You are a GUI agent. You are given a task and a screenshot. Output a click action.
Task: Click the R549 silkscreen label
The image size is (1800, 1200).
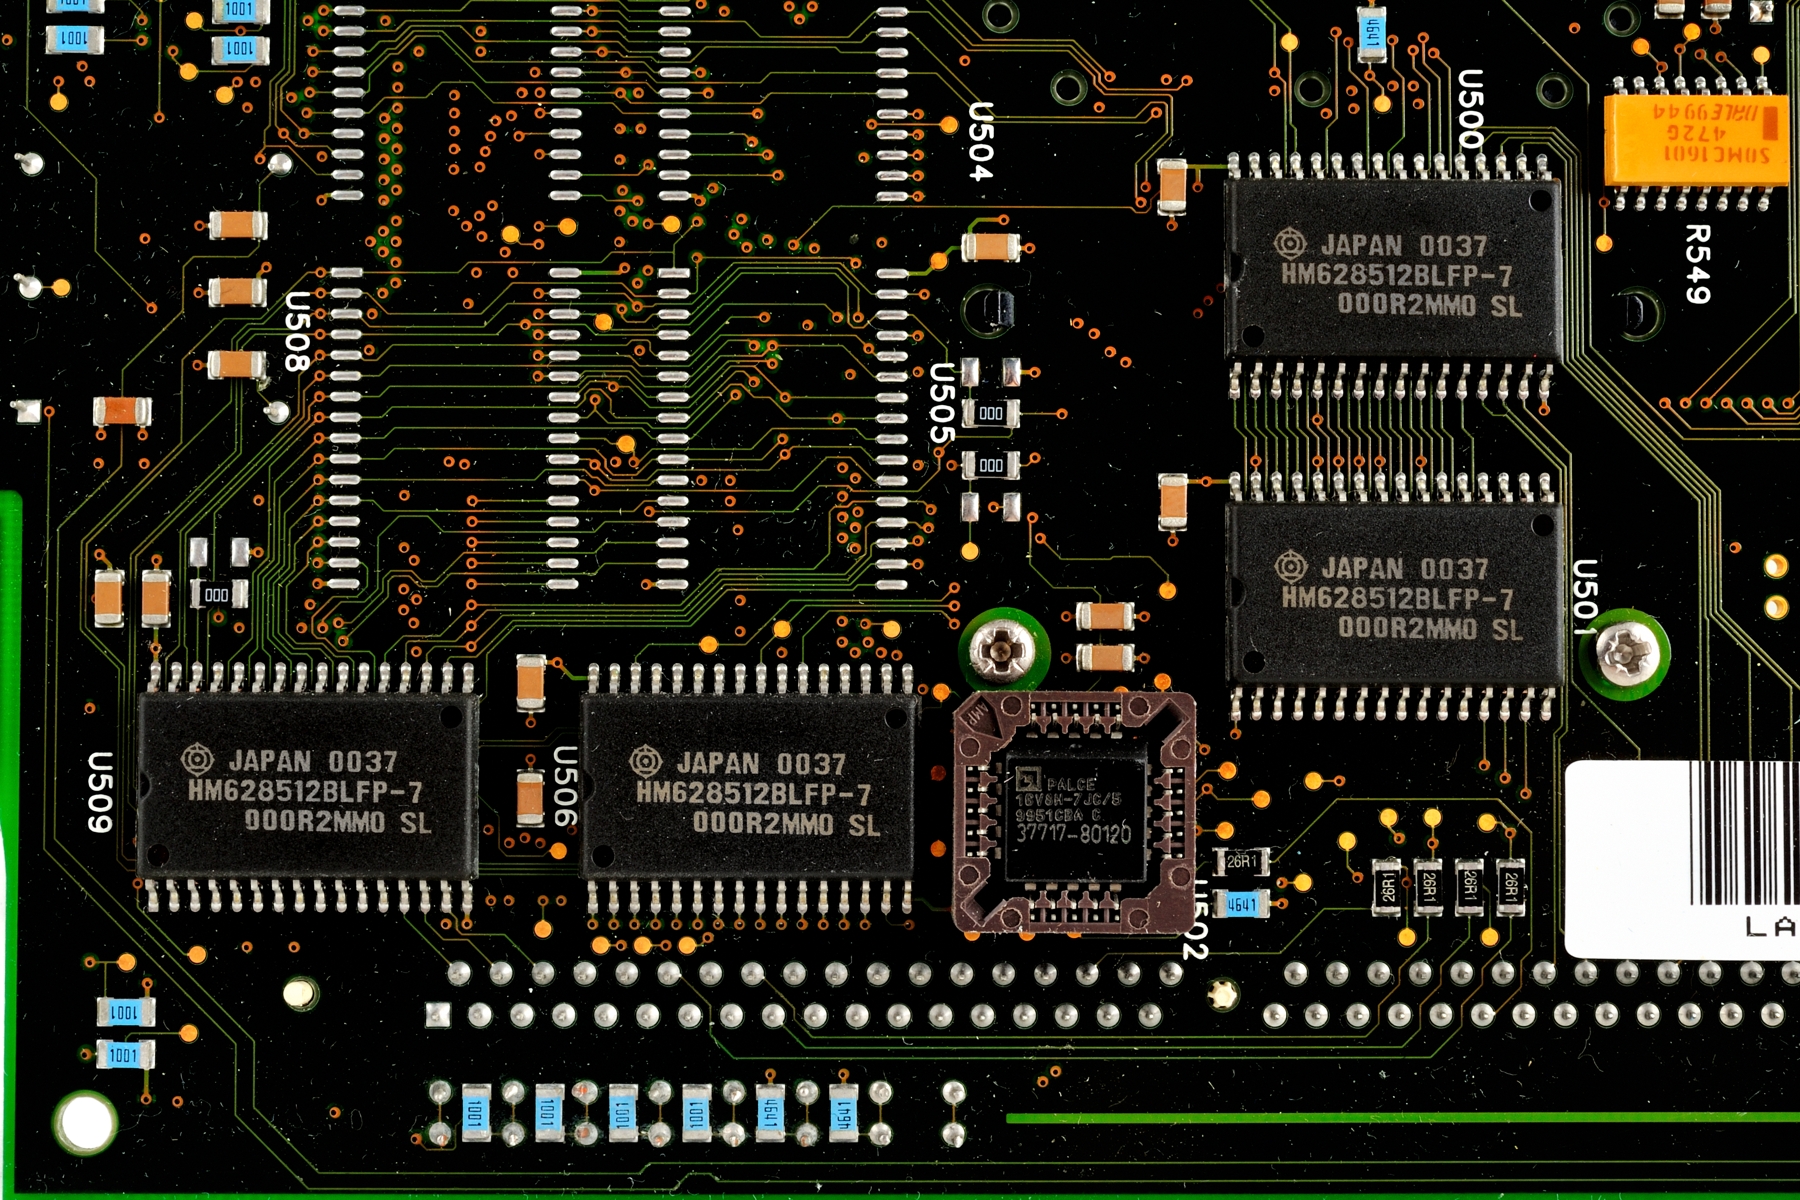click(1697, 264)
